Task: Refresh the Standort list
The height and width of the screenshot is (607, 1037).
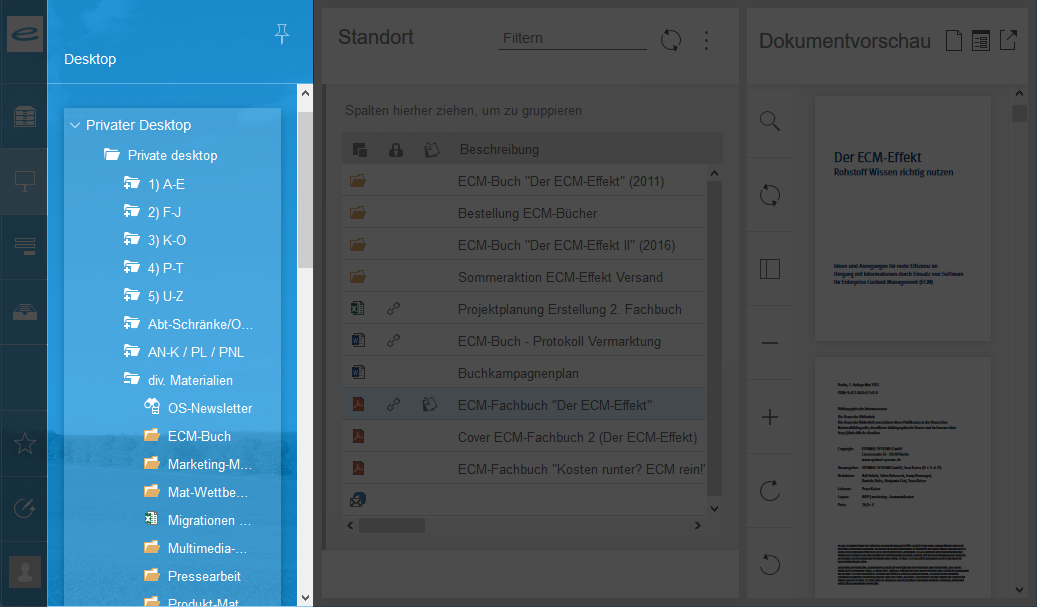Action: click(x=671, y=40)
